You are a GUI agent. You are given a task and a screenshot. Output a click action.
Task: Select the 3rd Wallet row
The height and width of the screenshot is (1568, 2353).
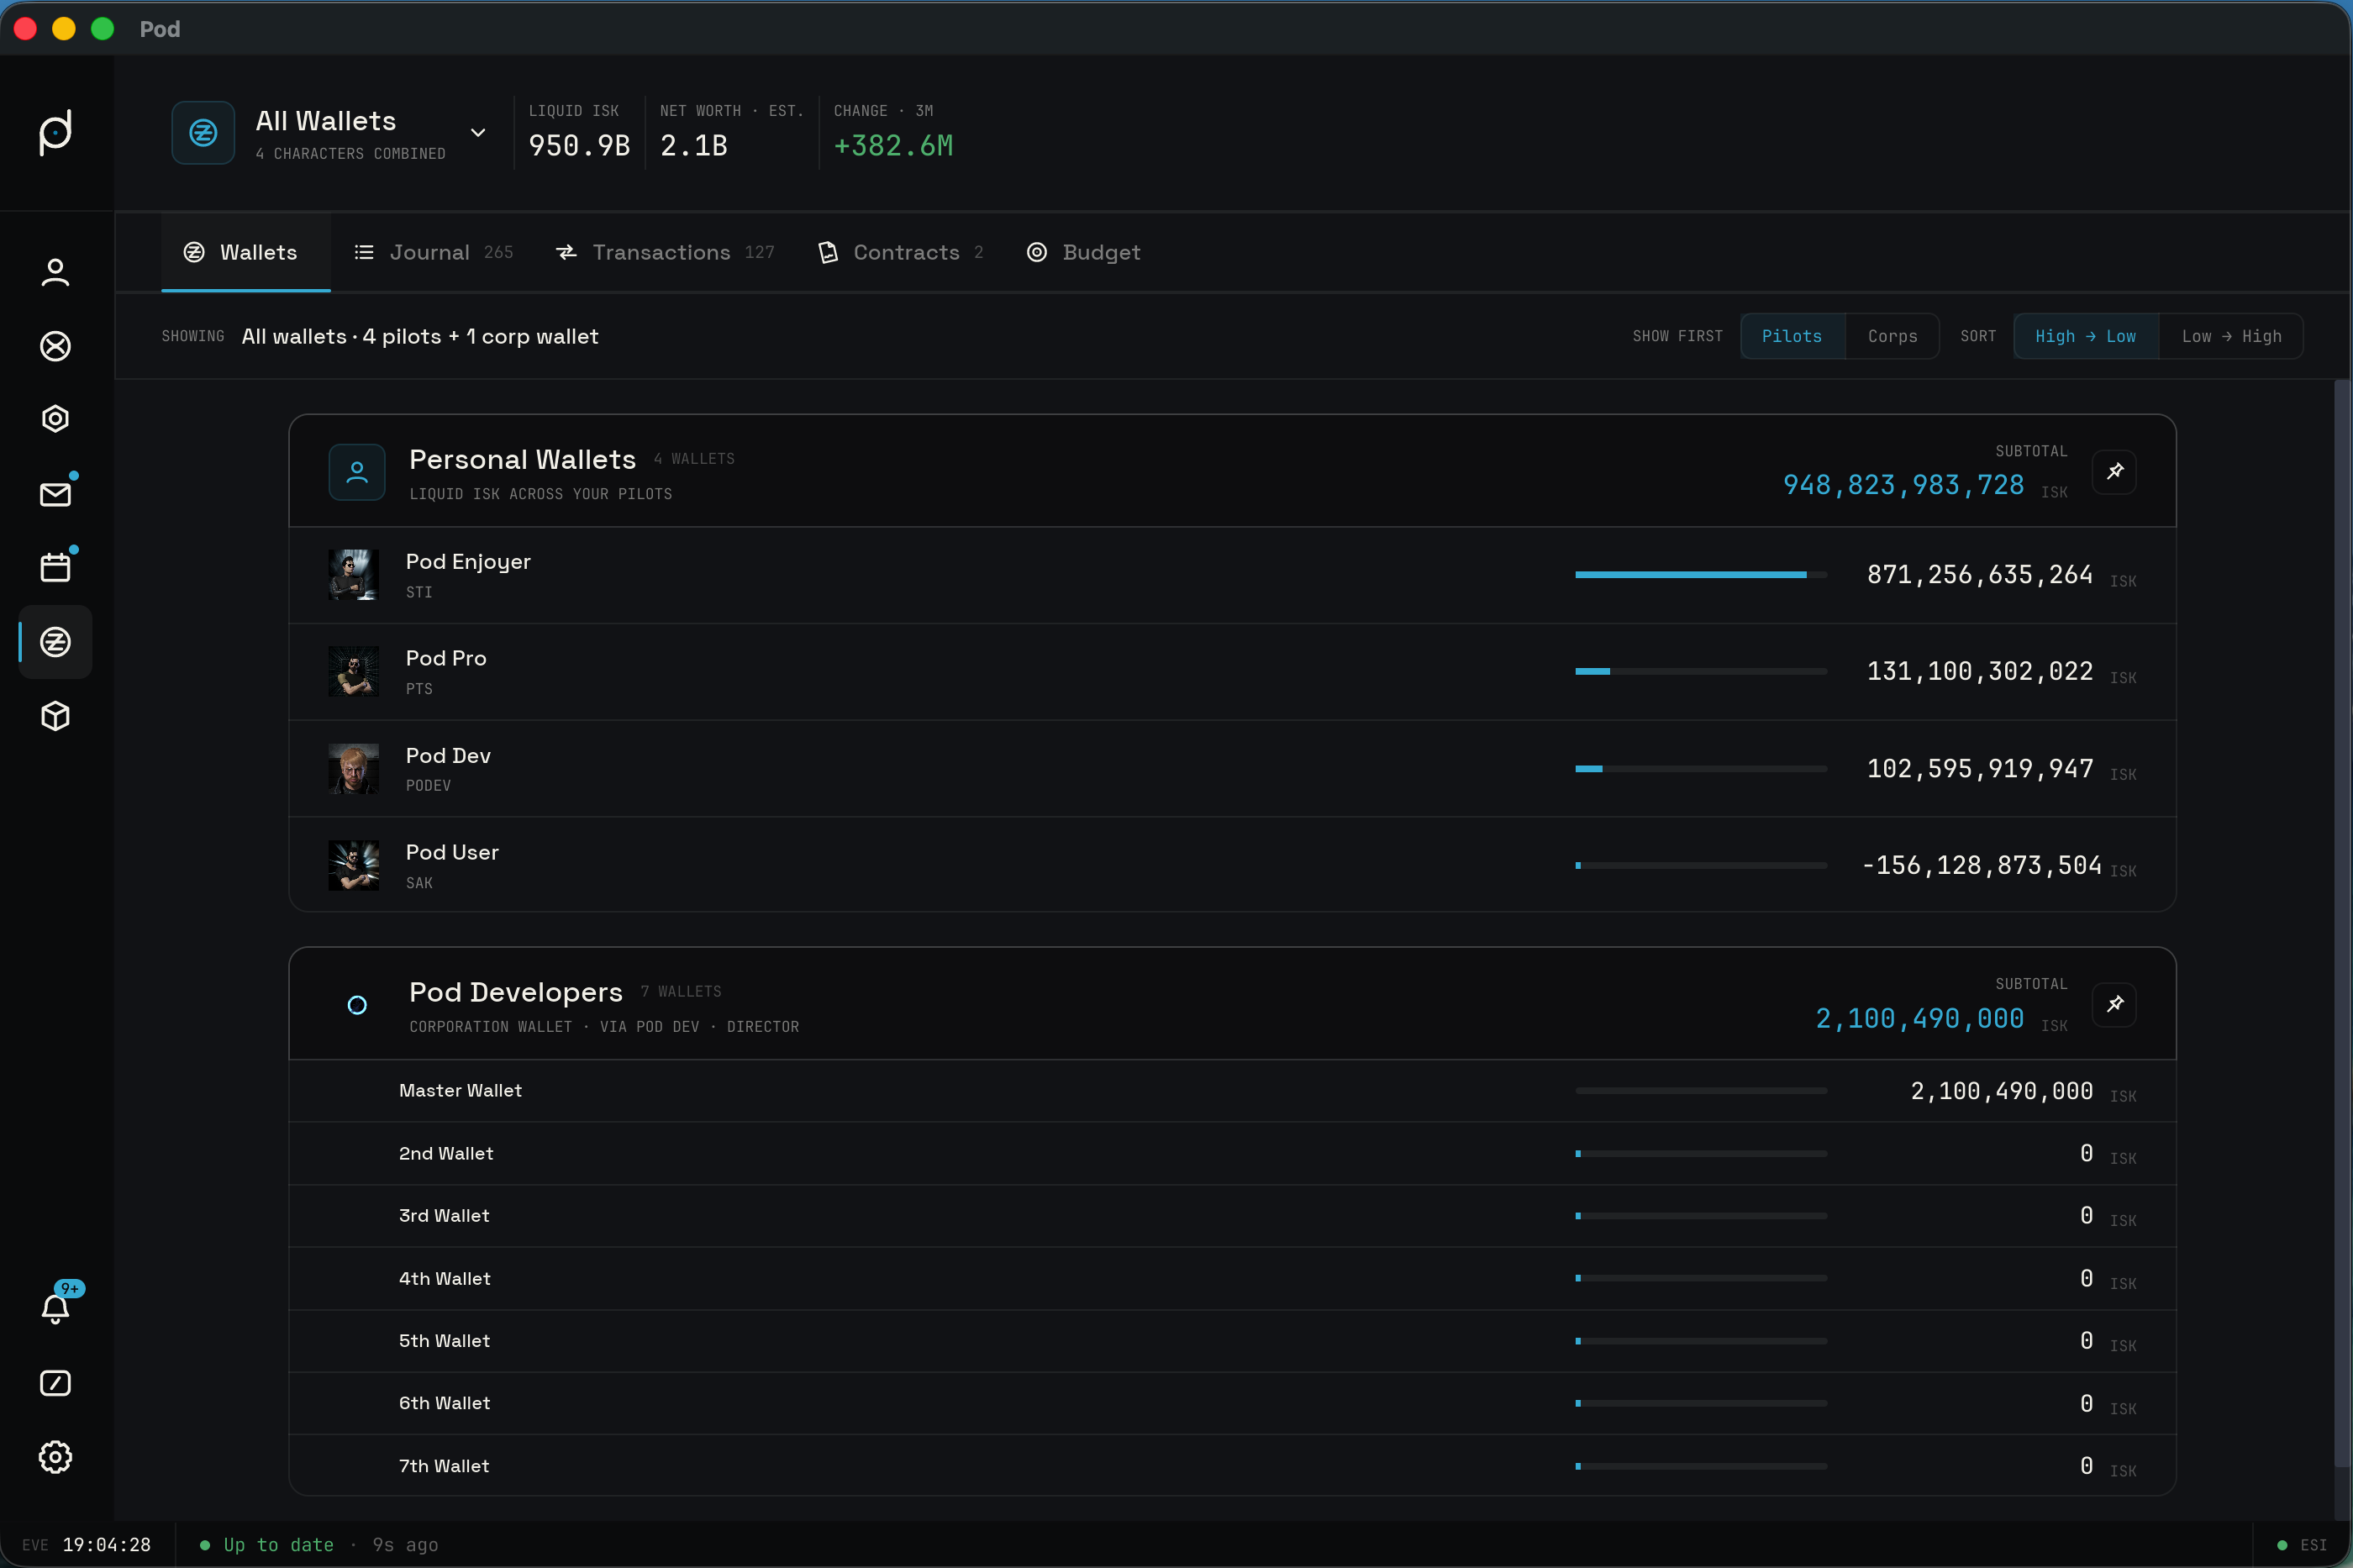coord(1232,1216)
